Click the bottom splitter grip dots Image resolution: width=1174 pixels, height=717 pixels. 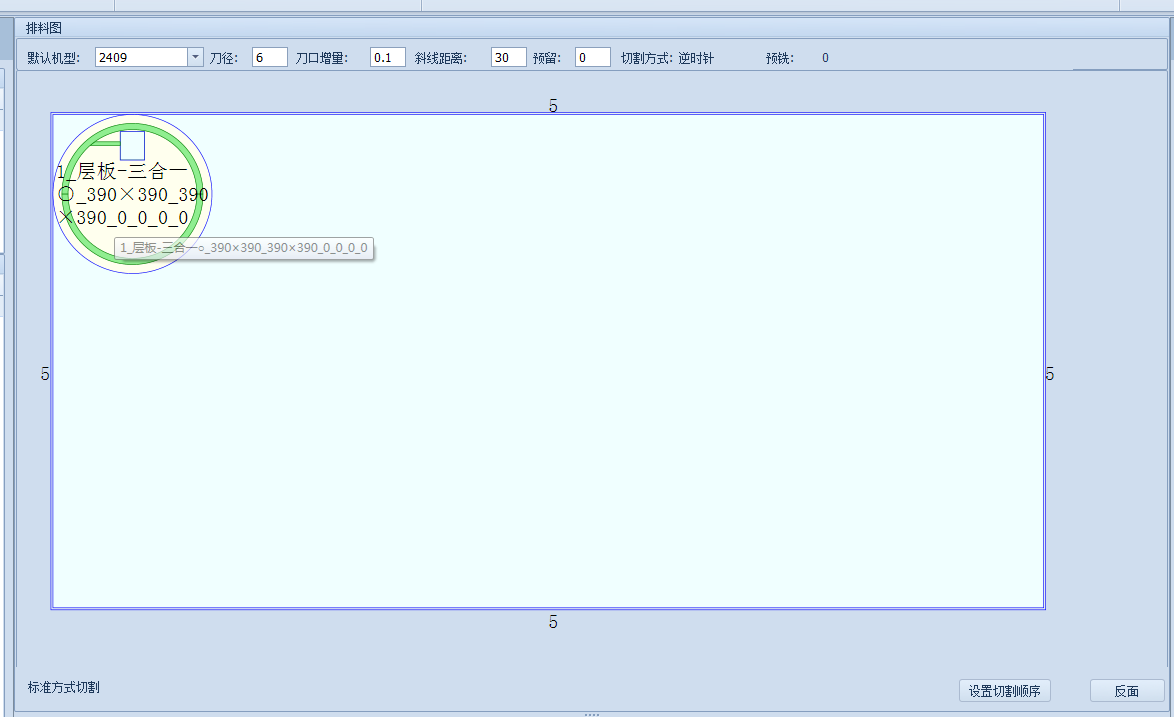pyautogui.click(x=591, y=714)
